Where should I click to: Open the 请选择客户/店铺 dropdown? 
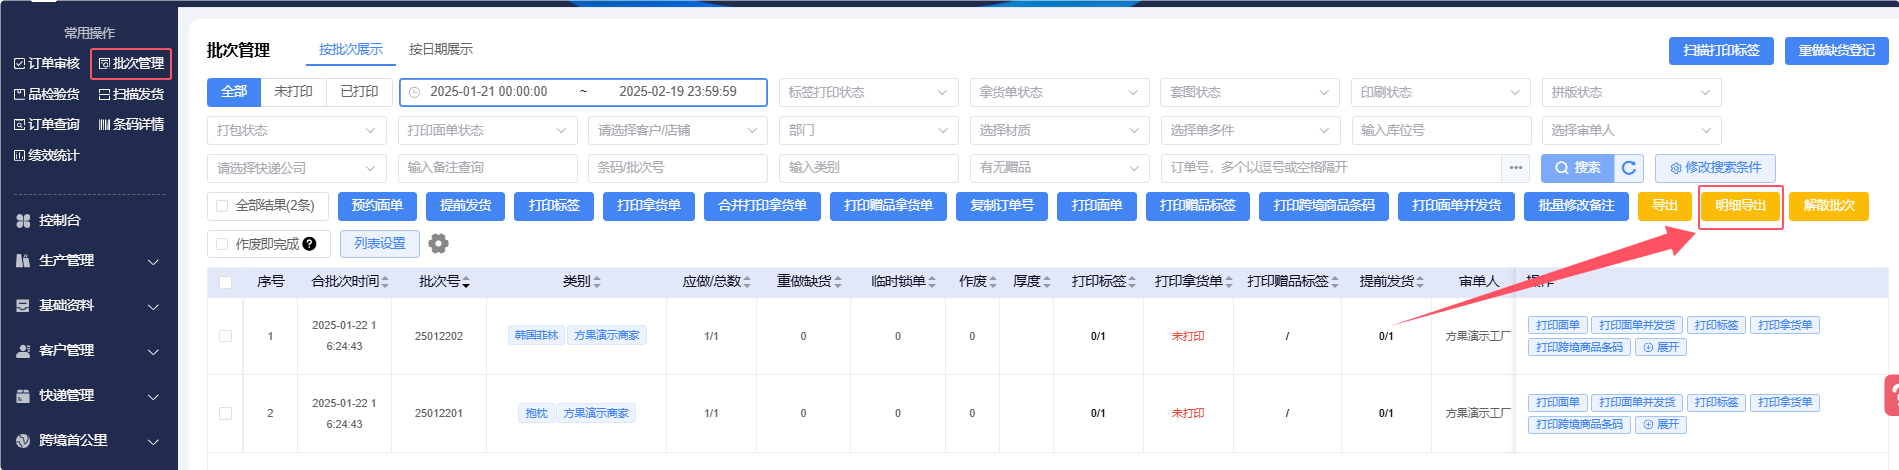coord(678,130)
